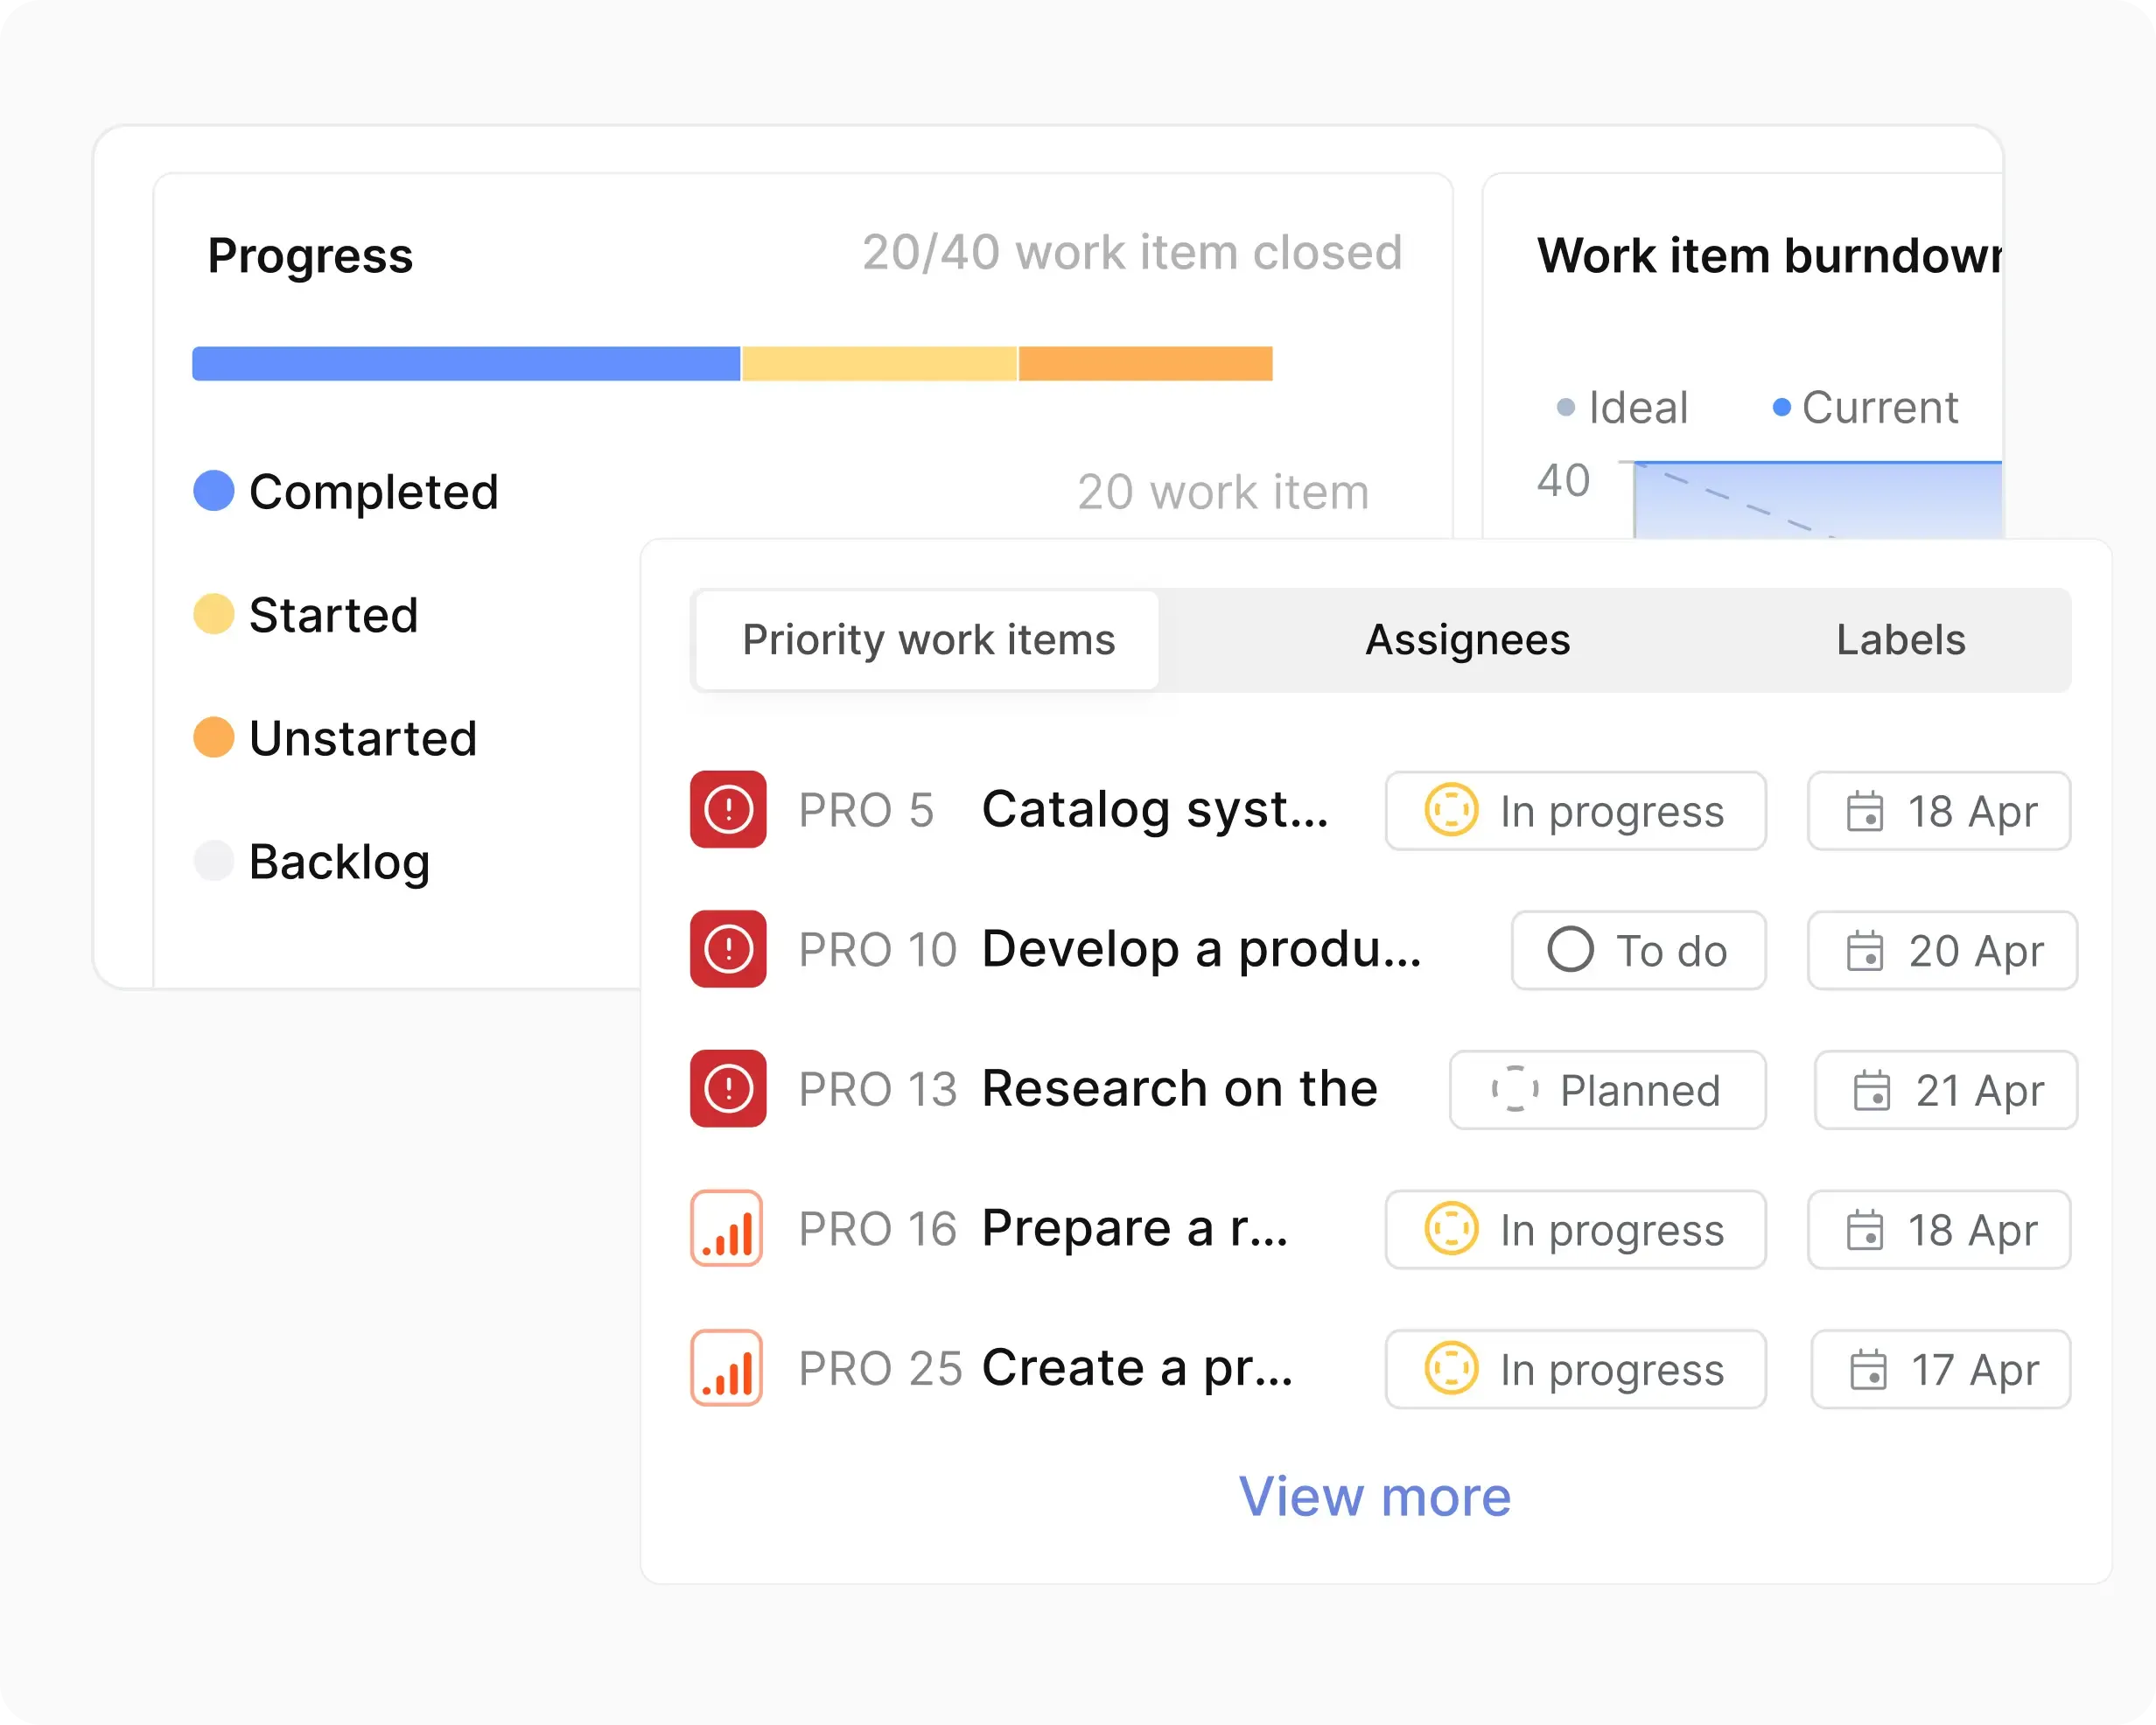This screenshot has width=2156, height=1725.
Task: Click calendar icon in 20 Apr date
Action: point(1864,950)
